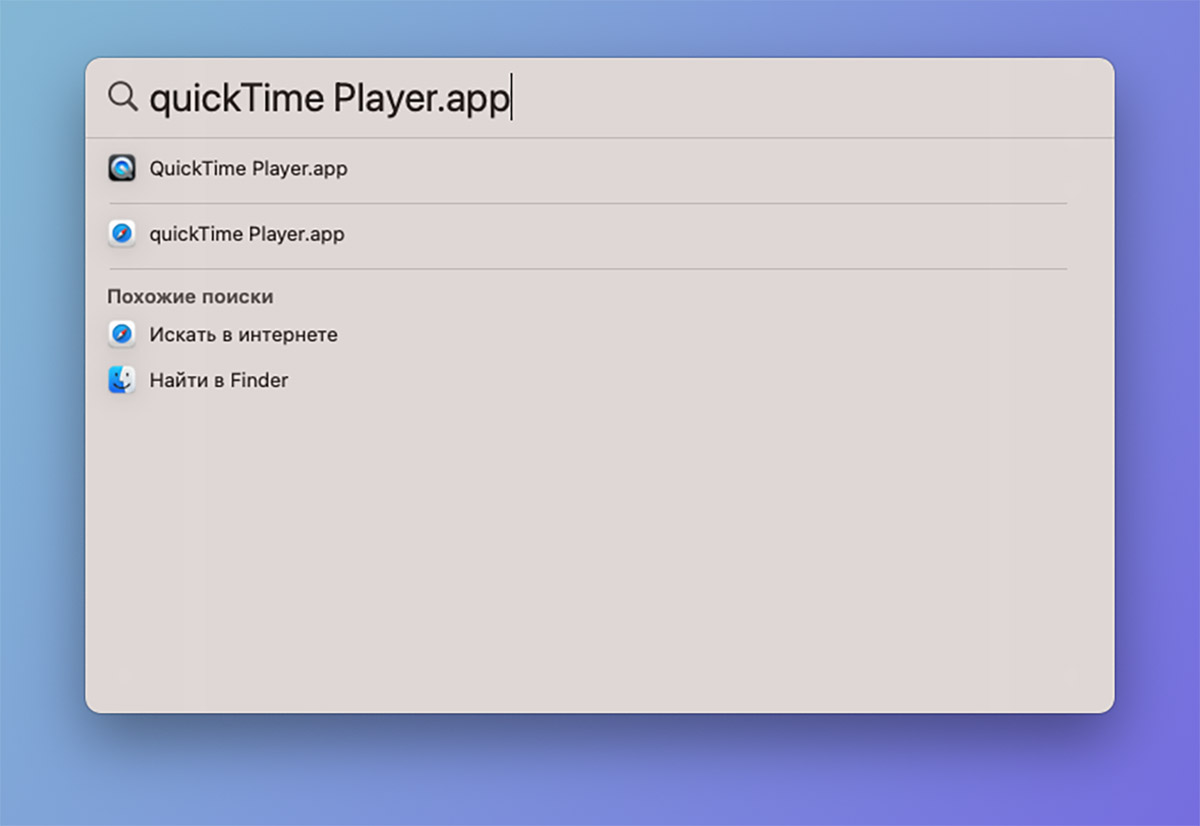Click Safari icon beside quickTime Player.app

122,234
